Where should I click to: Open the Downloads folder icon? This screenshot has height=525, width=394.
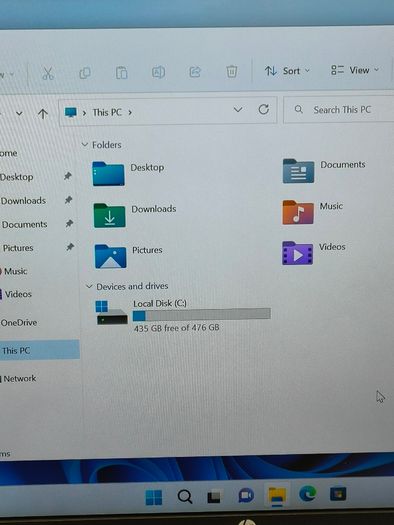tap(109, 216)
